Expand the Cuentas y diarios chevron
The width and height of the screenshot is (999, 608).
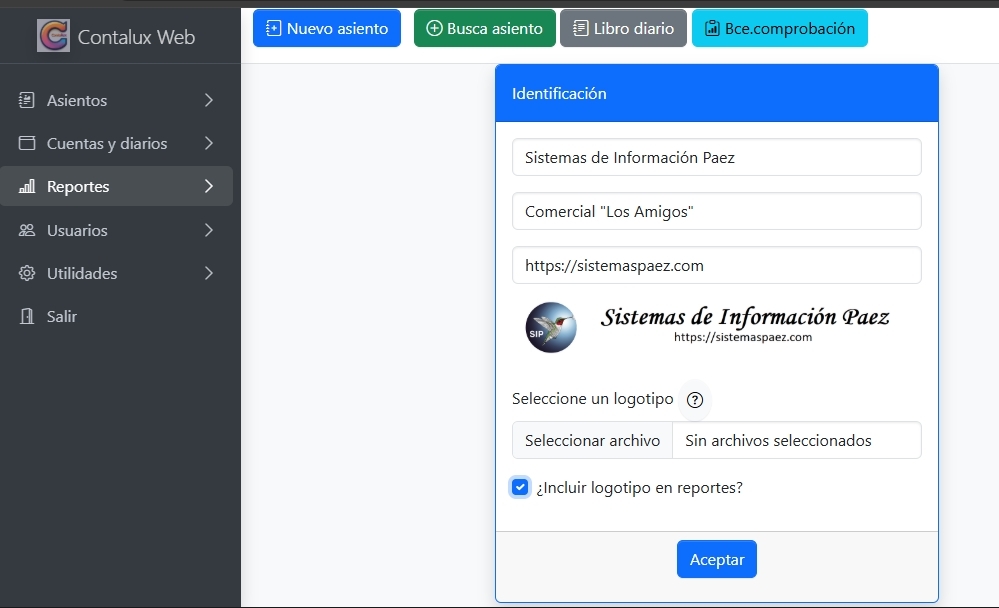[208, 143]
